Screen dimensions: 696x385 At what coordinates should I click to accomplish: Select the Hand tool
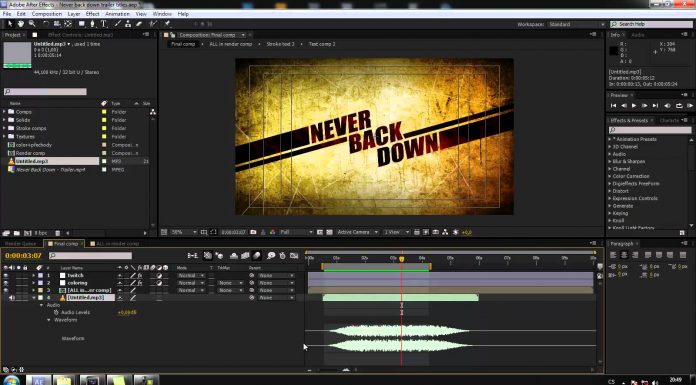21,24
